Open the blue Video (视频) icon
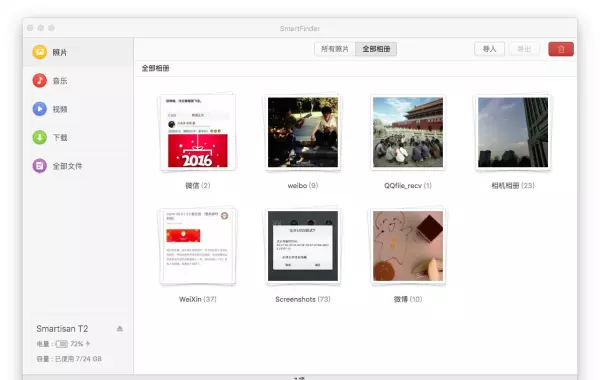Screen dimensions: 600x380 [39, 109]
